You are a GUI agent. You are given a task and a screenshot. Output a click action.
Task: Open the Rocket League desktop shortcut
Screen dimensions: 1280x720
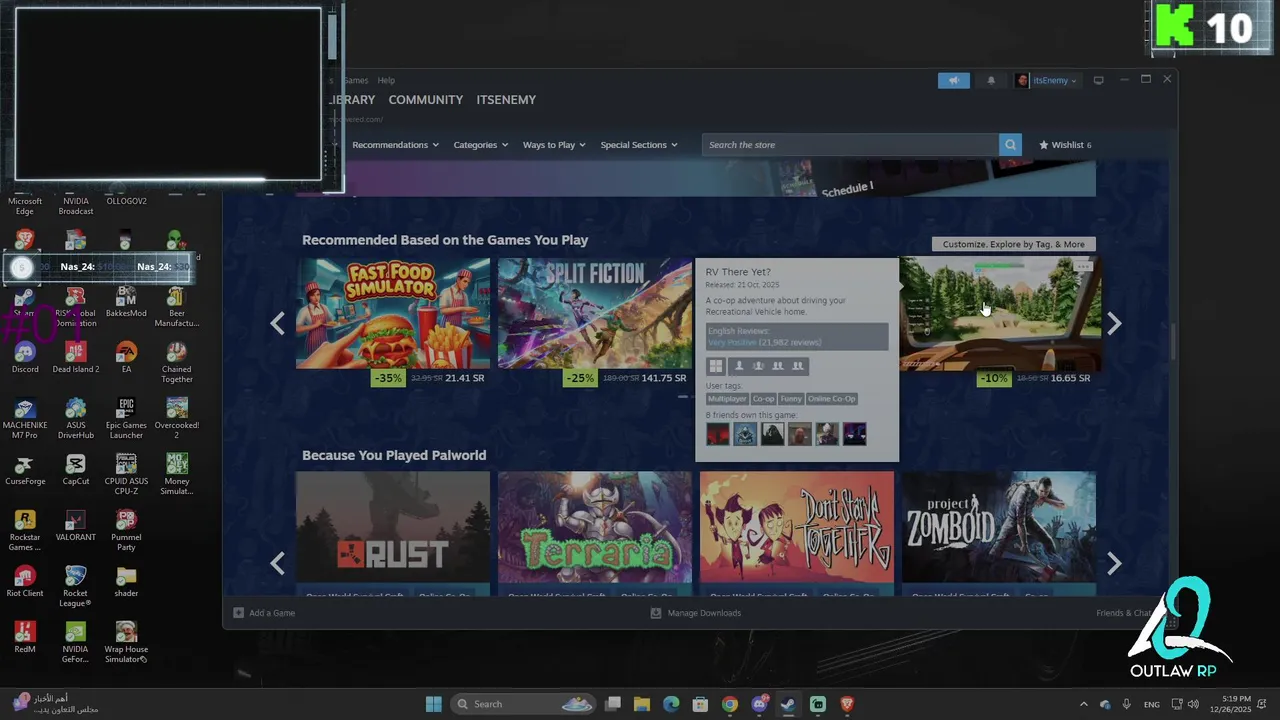pos(76,587)
